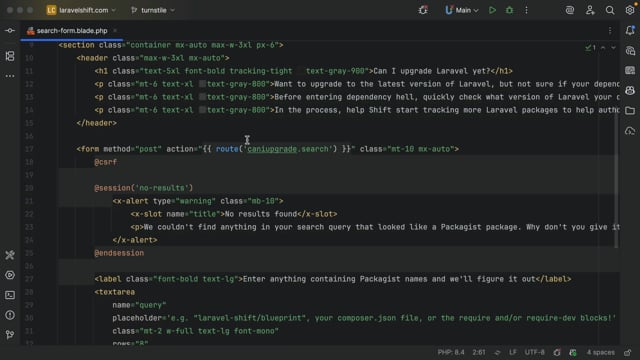Click the closing </x-alert> tag
This screenshot has width=640, height=360.
coord(135,240)
